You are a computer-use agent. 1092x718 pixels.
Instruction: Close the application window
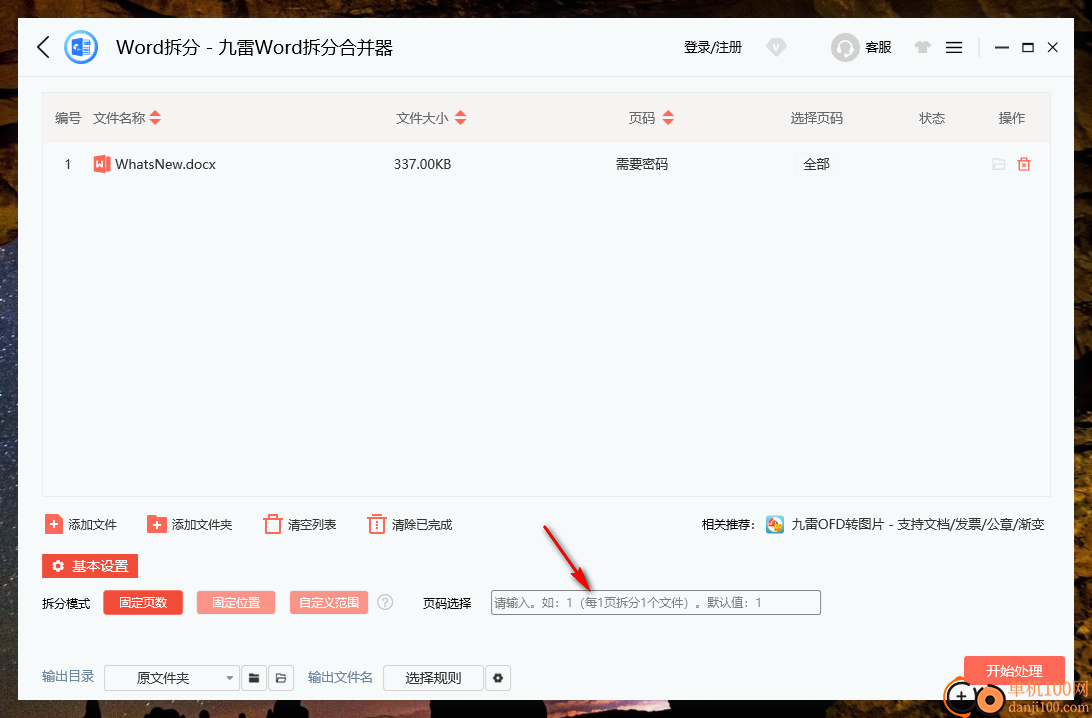pos(1052,47)
